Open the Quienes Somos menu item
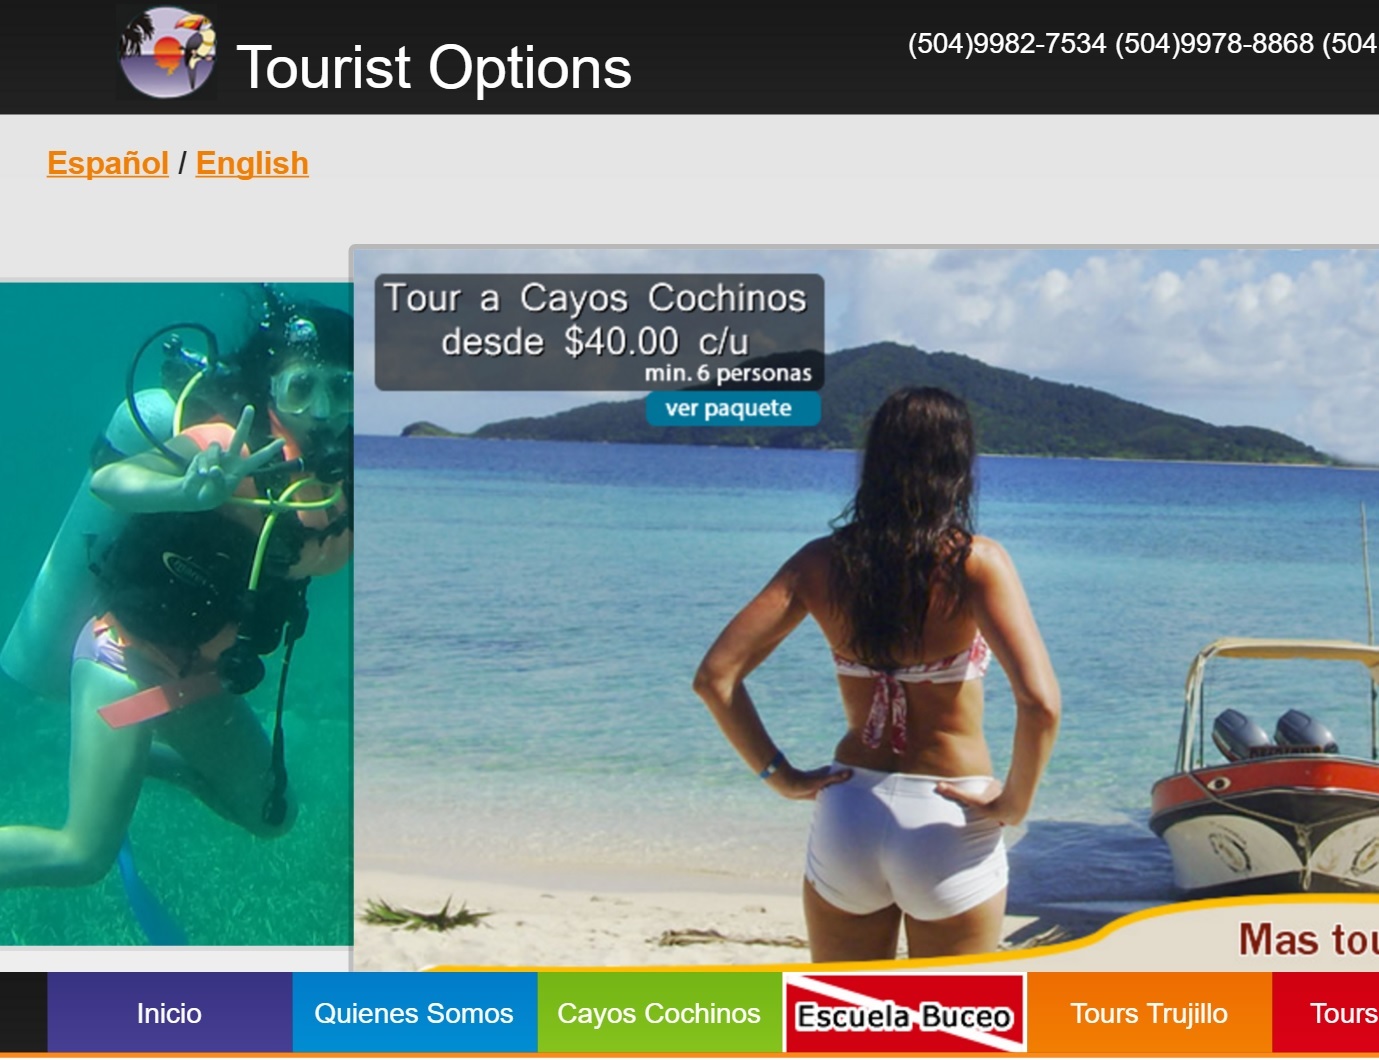Viewport: 1379px width, 1060px height. point(414,1013)
